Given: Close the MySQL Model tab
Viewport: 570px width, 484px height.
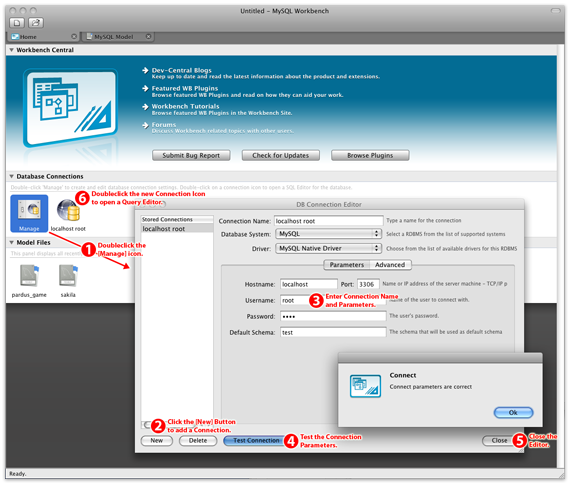Looking at the screenshot, I should coord(148,37).
